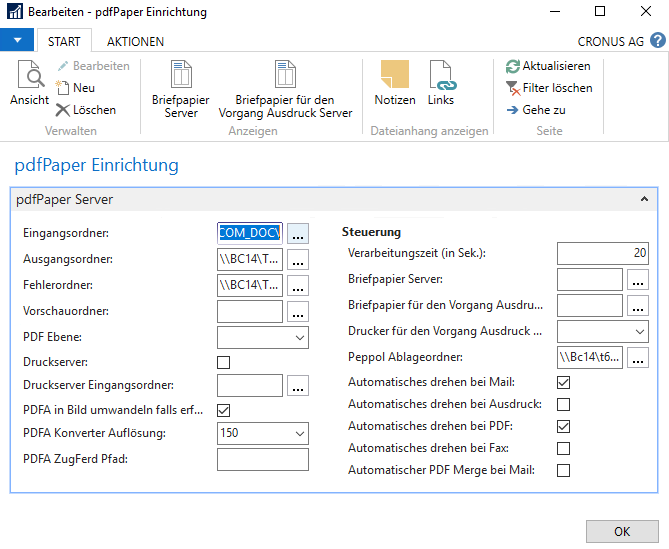The height and width of the screenshot is (549, 669).
Task: Uncheck PDFA in Bild umwandeln checkbox
Action: (224, 410)
